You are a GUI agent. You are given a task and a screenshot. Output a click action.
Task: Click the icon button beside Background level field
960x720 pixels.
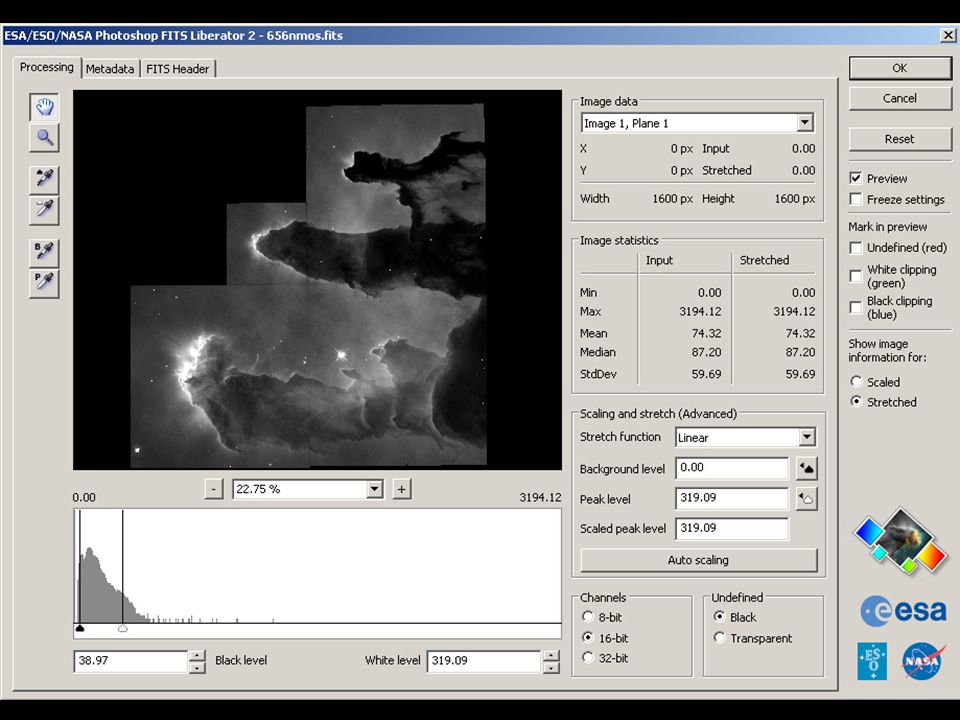coord(807,468)
